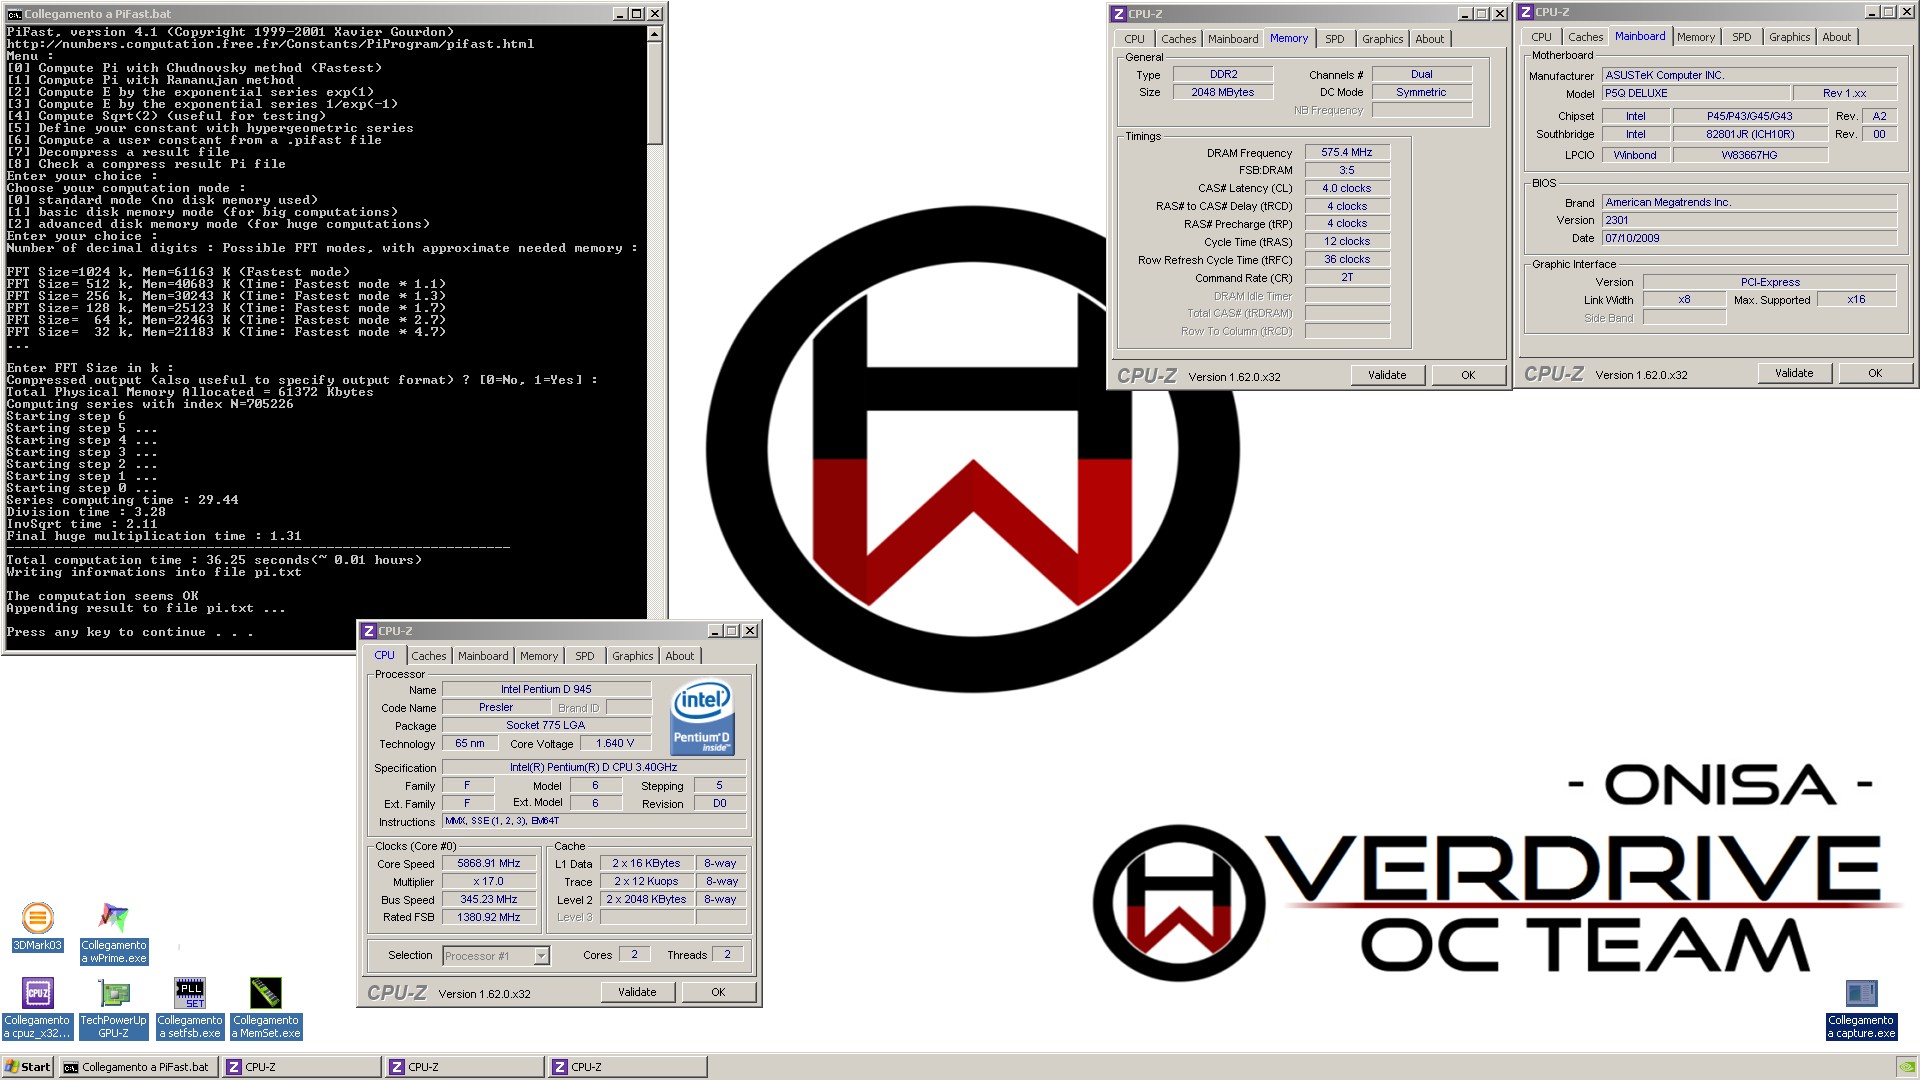
Task: Click the Intel Pentium D logo image
Action: [x=702, y=717]
